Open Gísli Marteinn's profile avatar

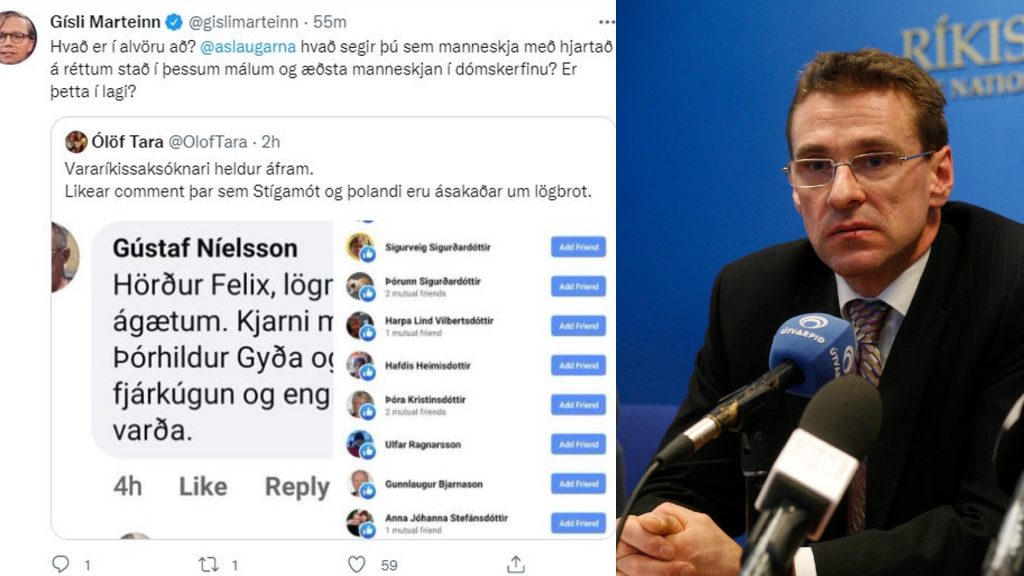[x=17, y=37]
